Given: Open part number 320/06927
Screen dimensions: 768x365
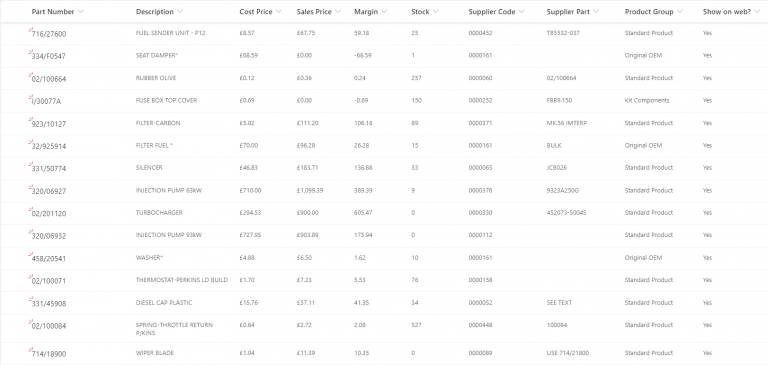Looking at the screenshot, I should [x=48, y=191].
